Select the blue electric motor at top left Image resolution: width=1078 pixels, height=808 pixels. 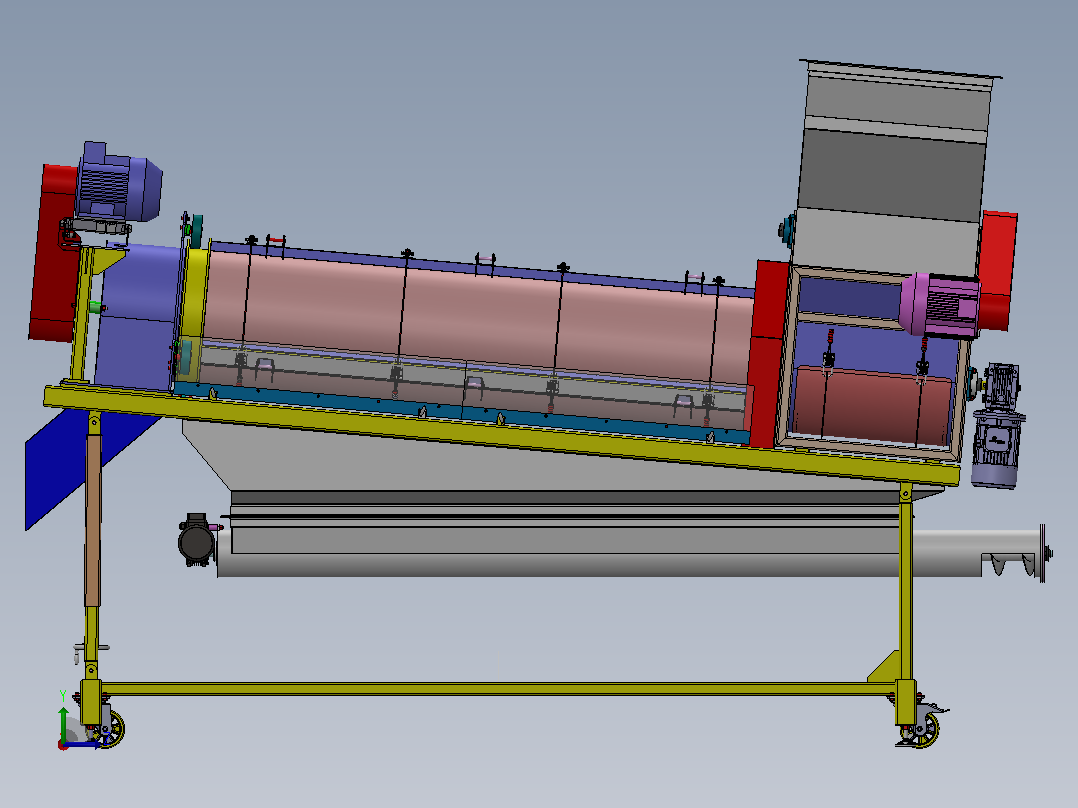(x=120, y=184)
